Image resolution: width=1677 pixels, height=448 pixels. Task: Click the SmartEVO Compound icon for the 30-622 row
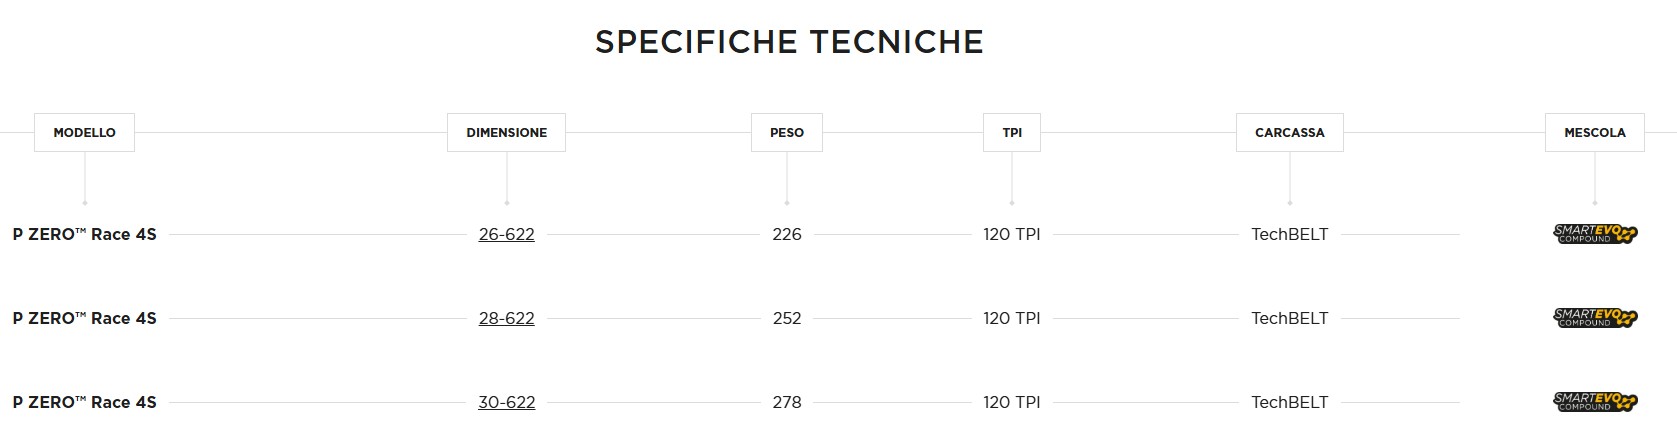1595,402
